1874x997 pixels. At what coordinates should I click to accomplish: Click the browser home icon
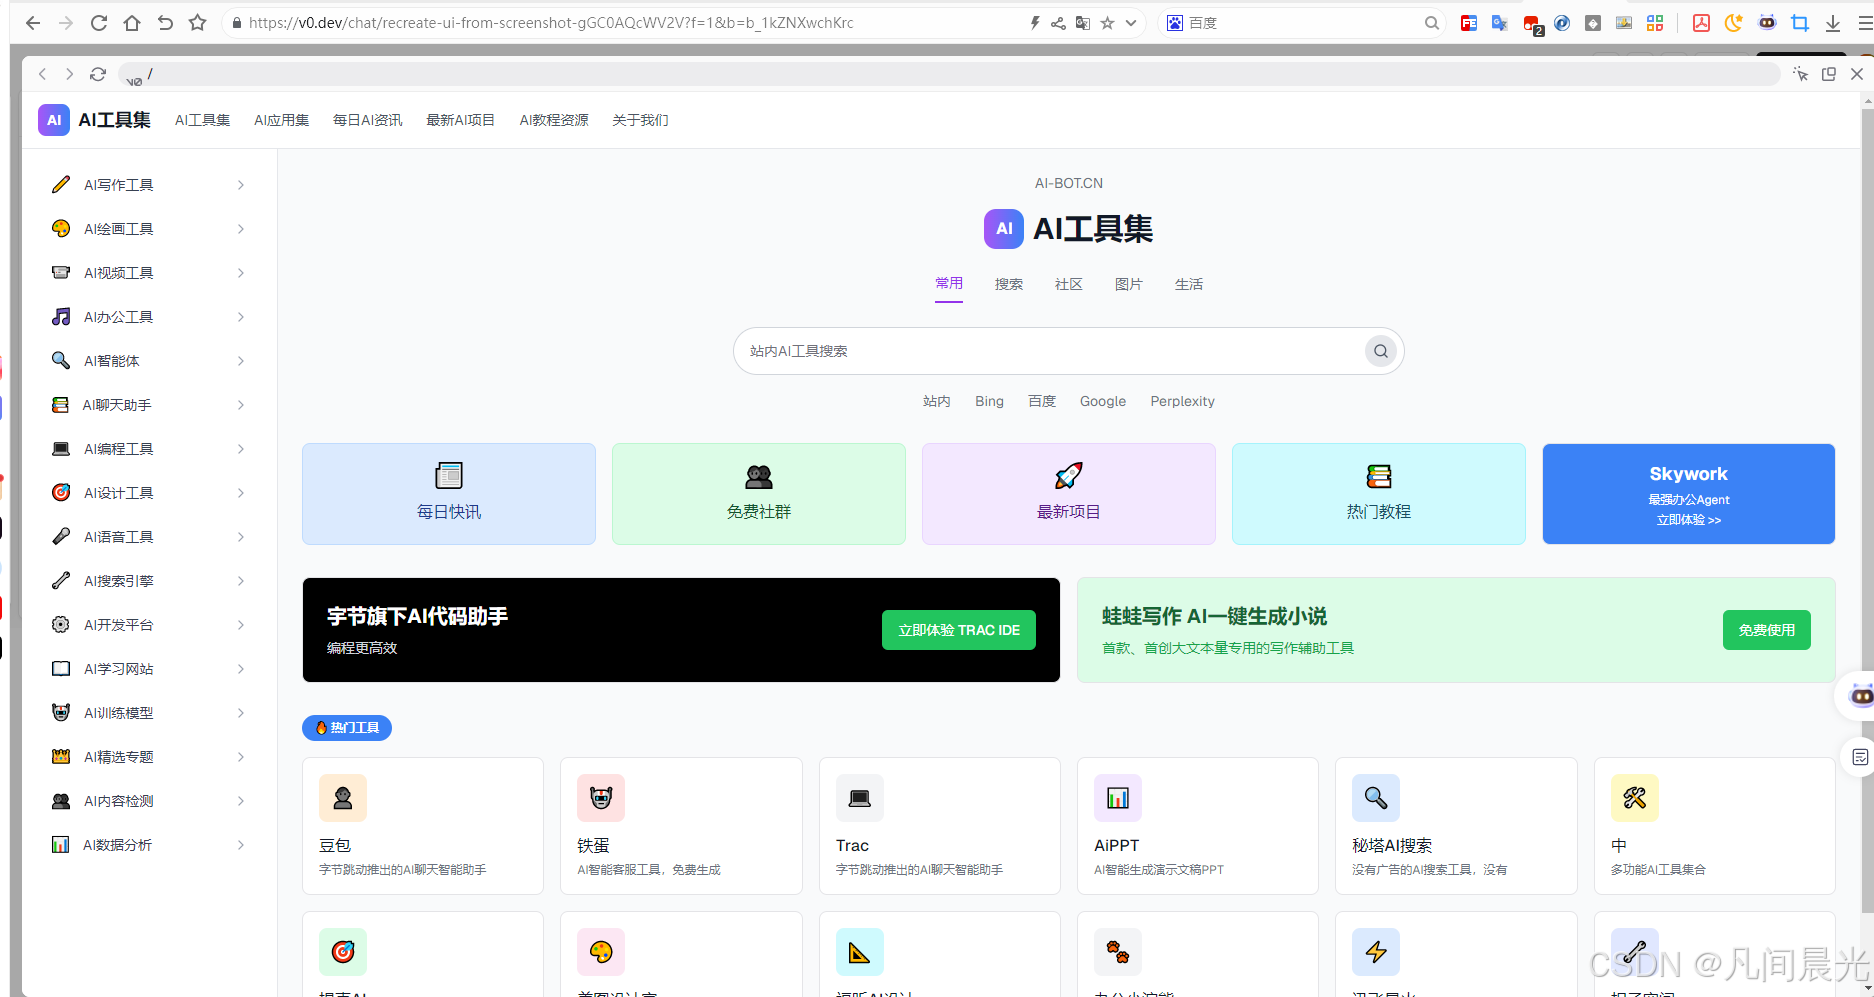tap(132, 23)
